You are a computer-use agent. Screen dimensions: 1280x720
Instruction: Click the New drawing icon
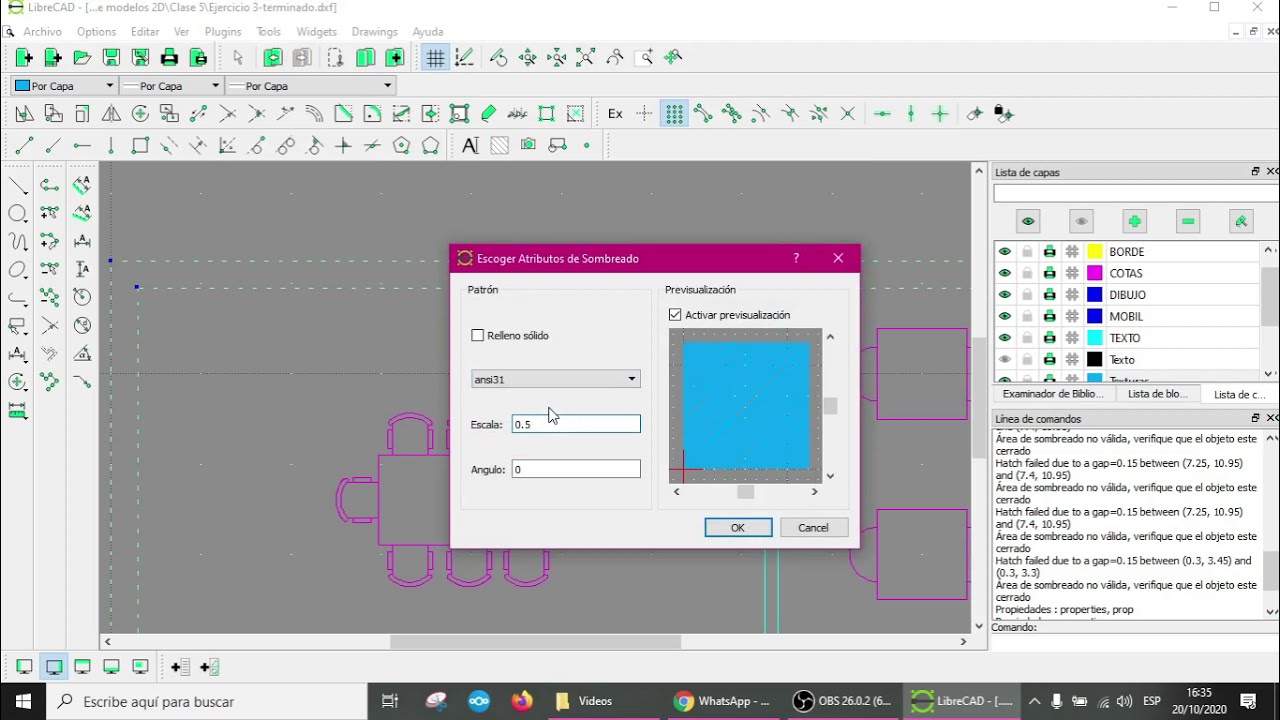pos(24,58)
